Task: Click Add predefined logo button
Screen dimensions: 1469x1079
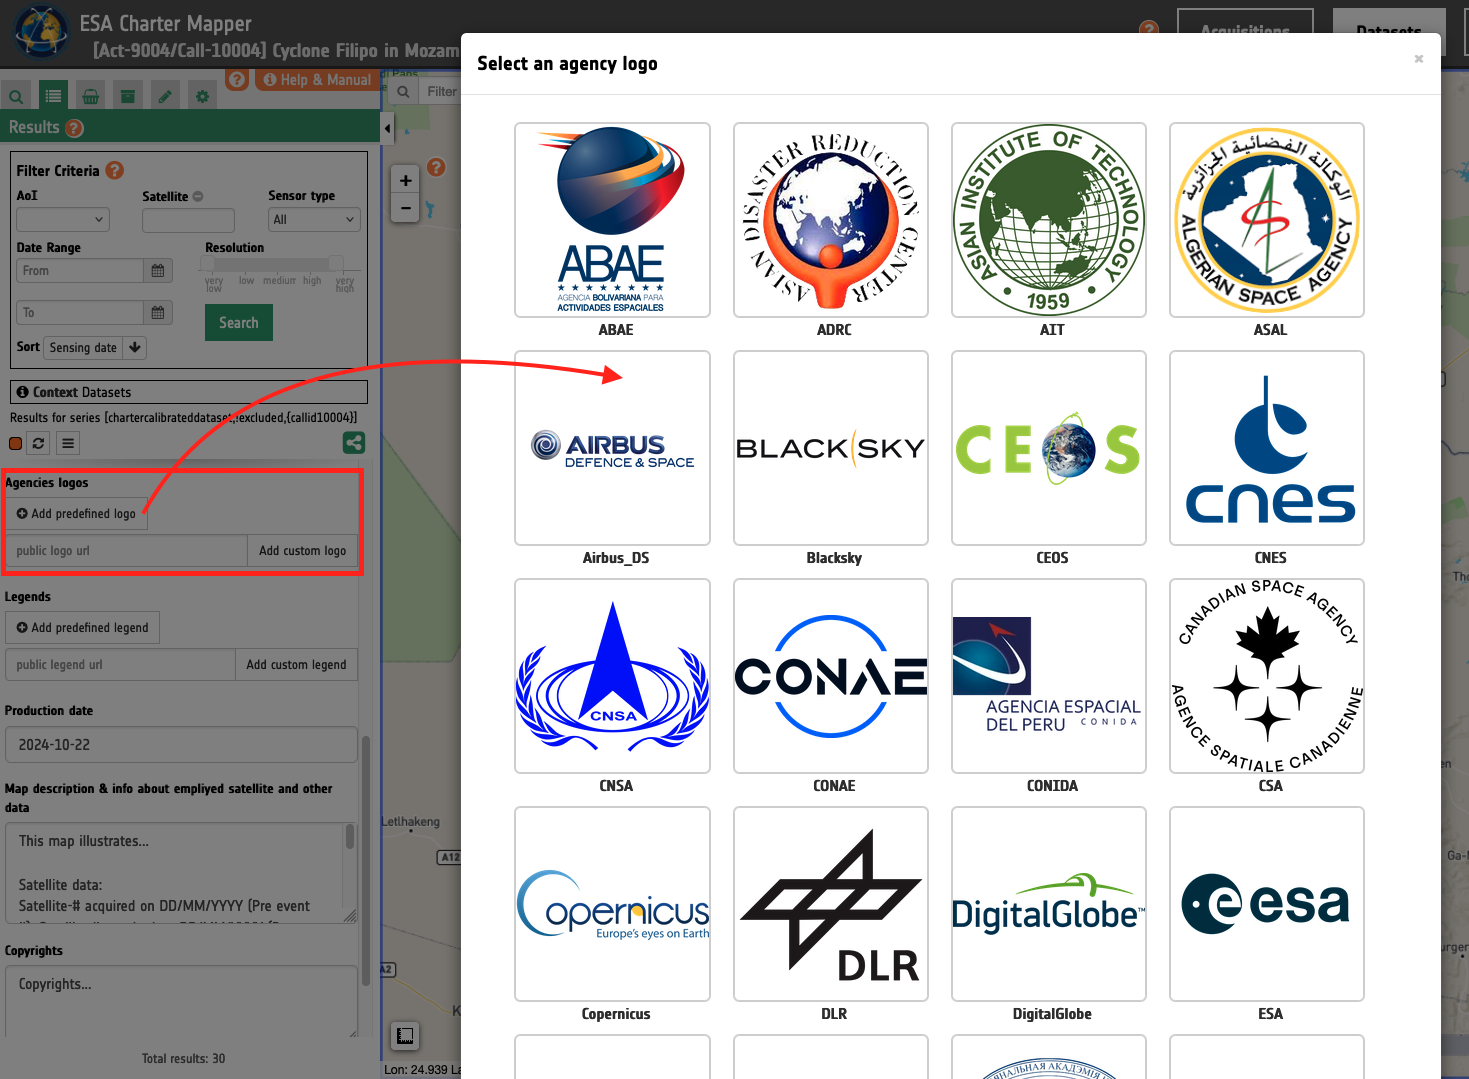Action: (x=76, y=514)
